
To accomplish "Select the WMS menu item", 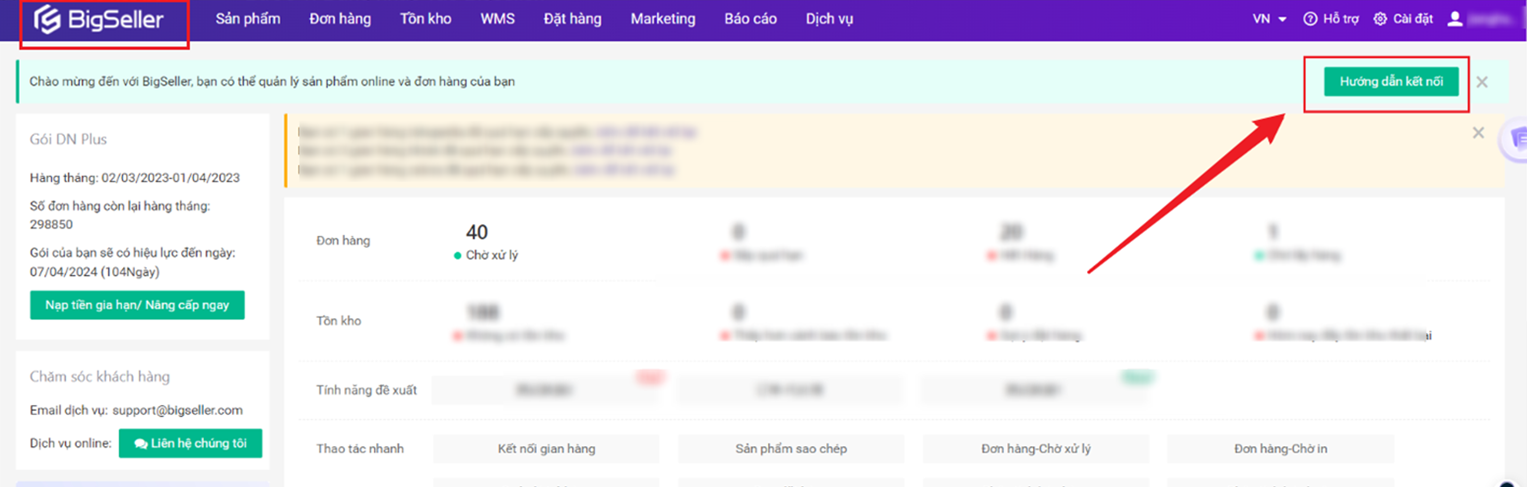I will [x=497, y=19].
